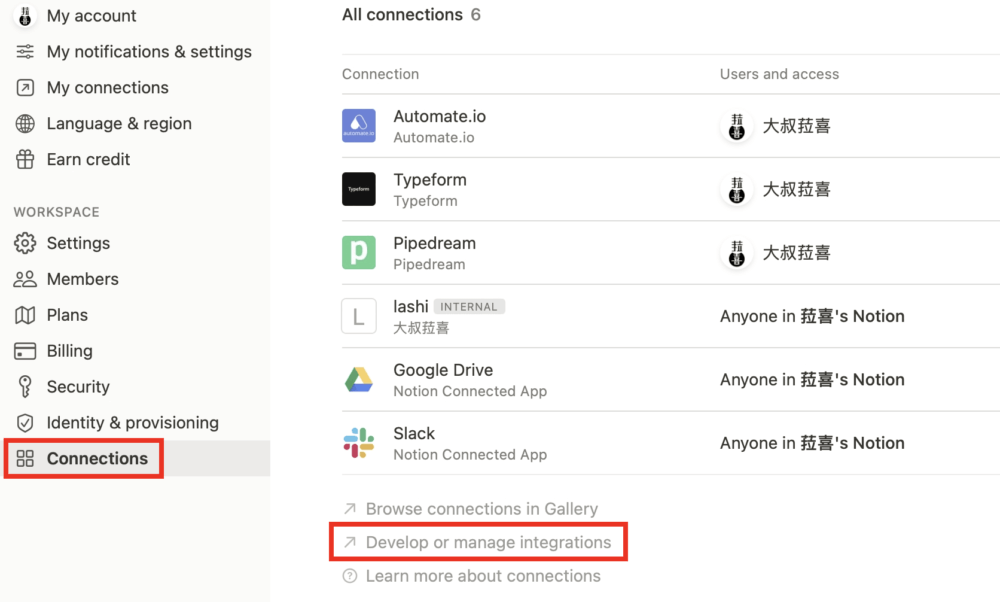Open Learn more about connections
The height and width of the screenshot is (602, 1000).
click(x=483, y=576)
